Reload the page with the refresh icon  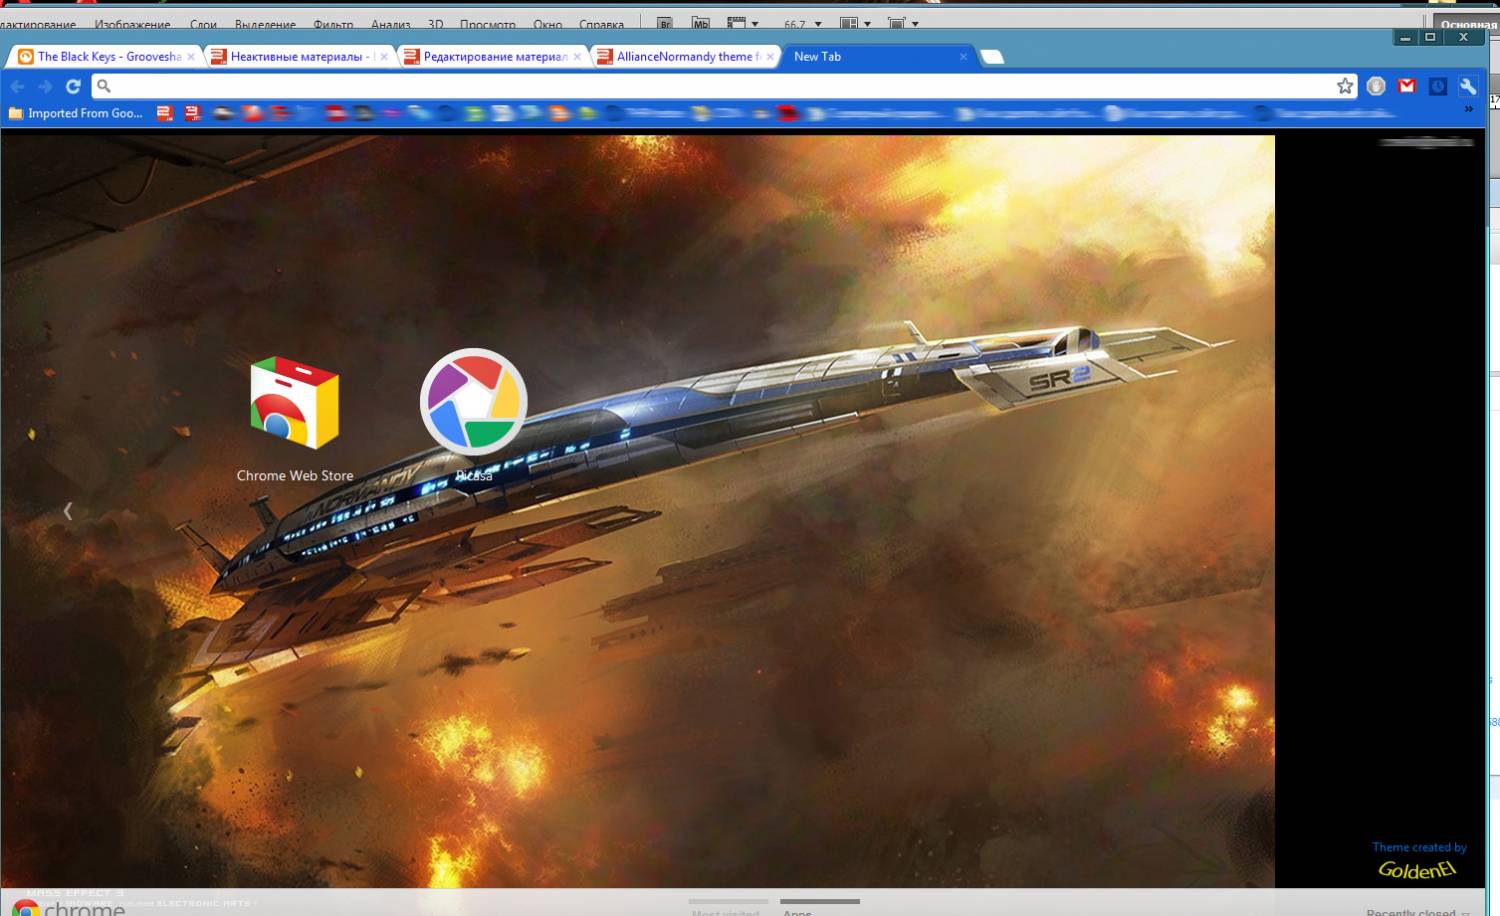(x=73, y=86)
